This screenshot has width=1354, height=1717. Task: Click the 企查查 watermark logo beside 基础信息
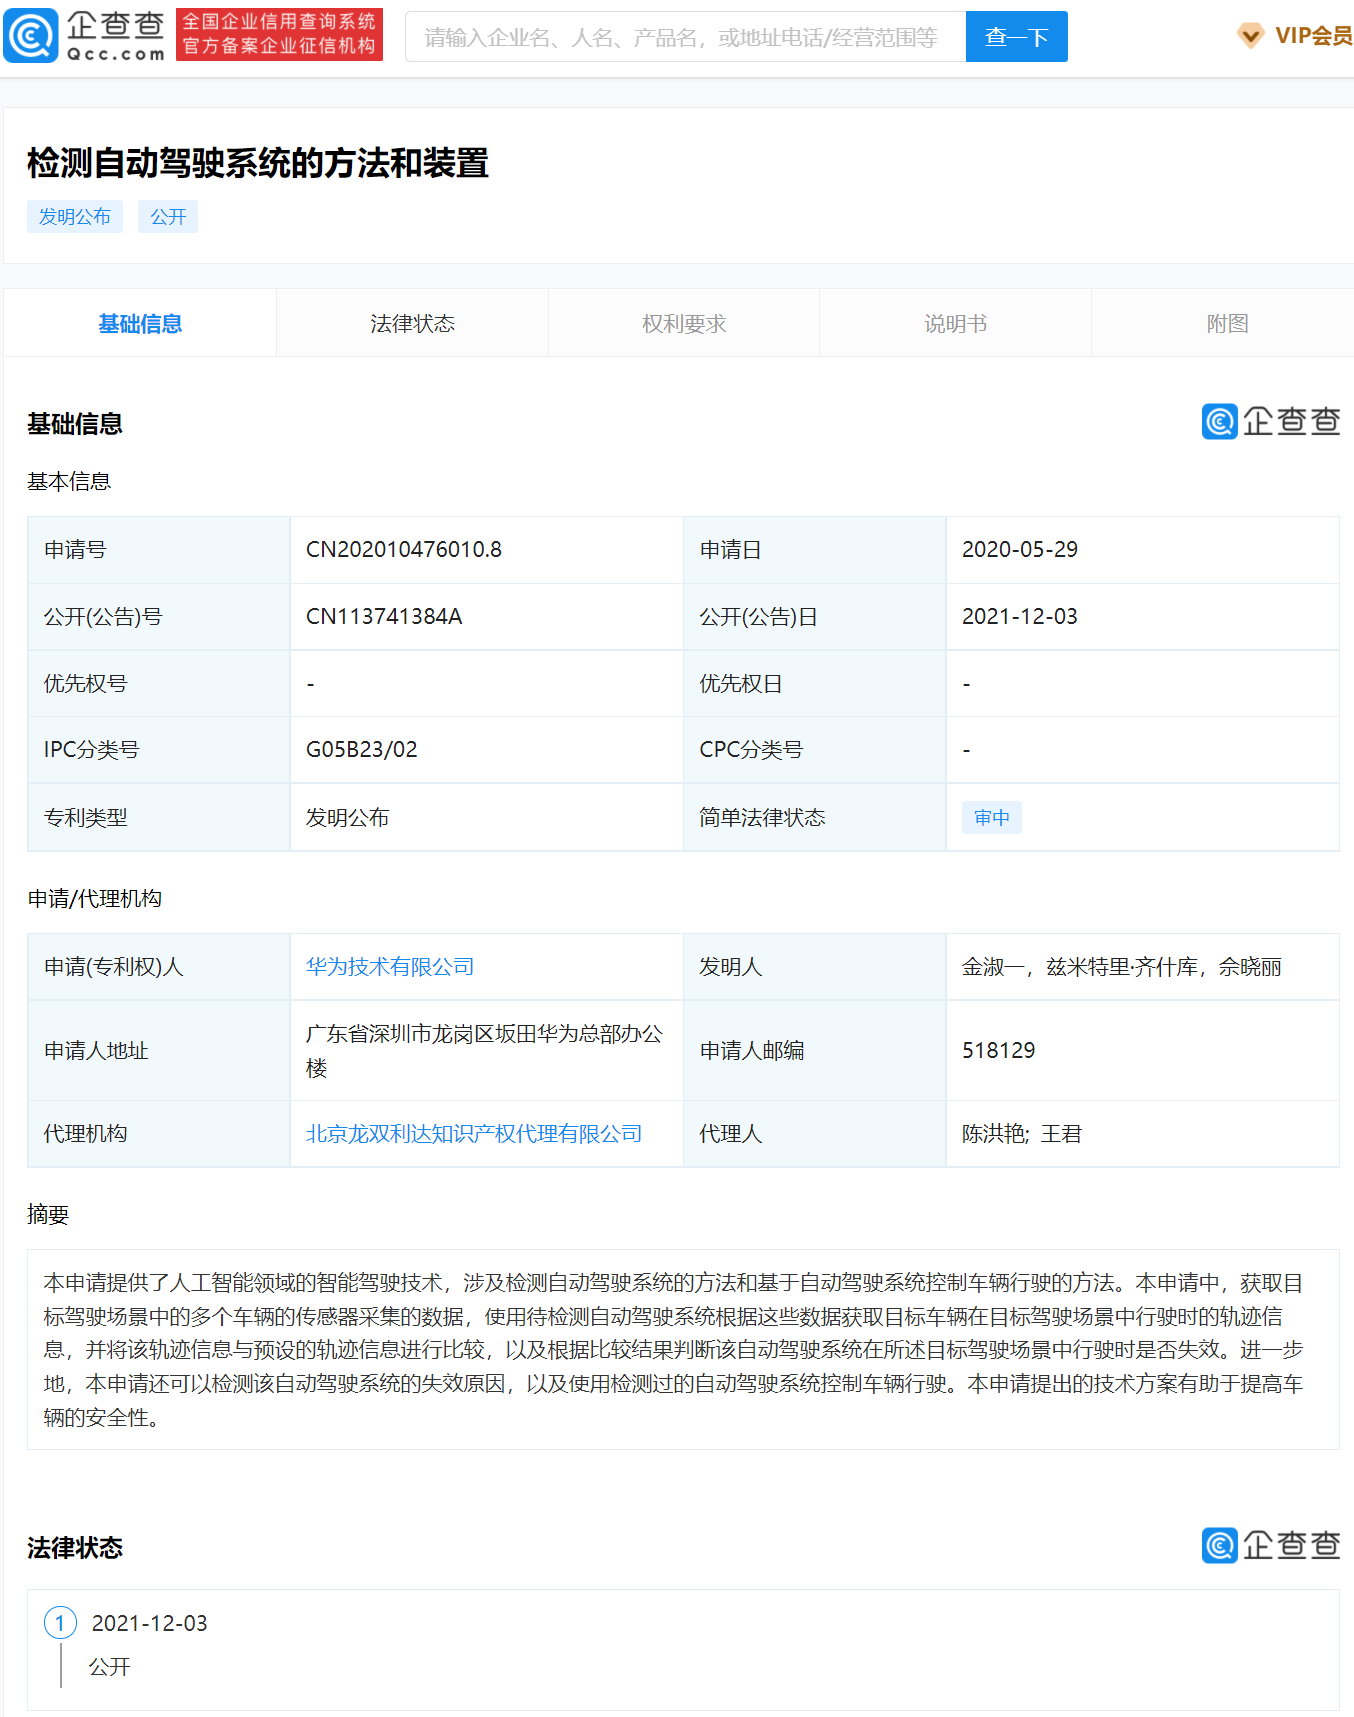pos(1270,422)
